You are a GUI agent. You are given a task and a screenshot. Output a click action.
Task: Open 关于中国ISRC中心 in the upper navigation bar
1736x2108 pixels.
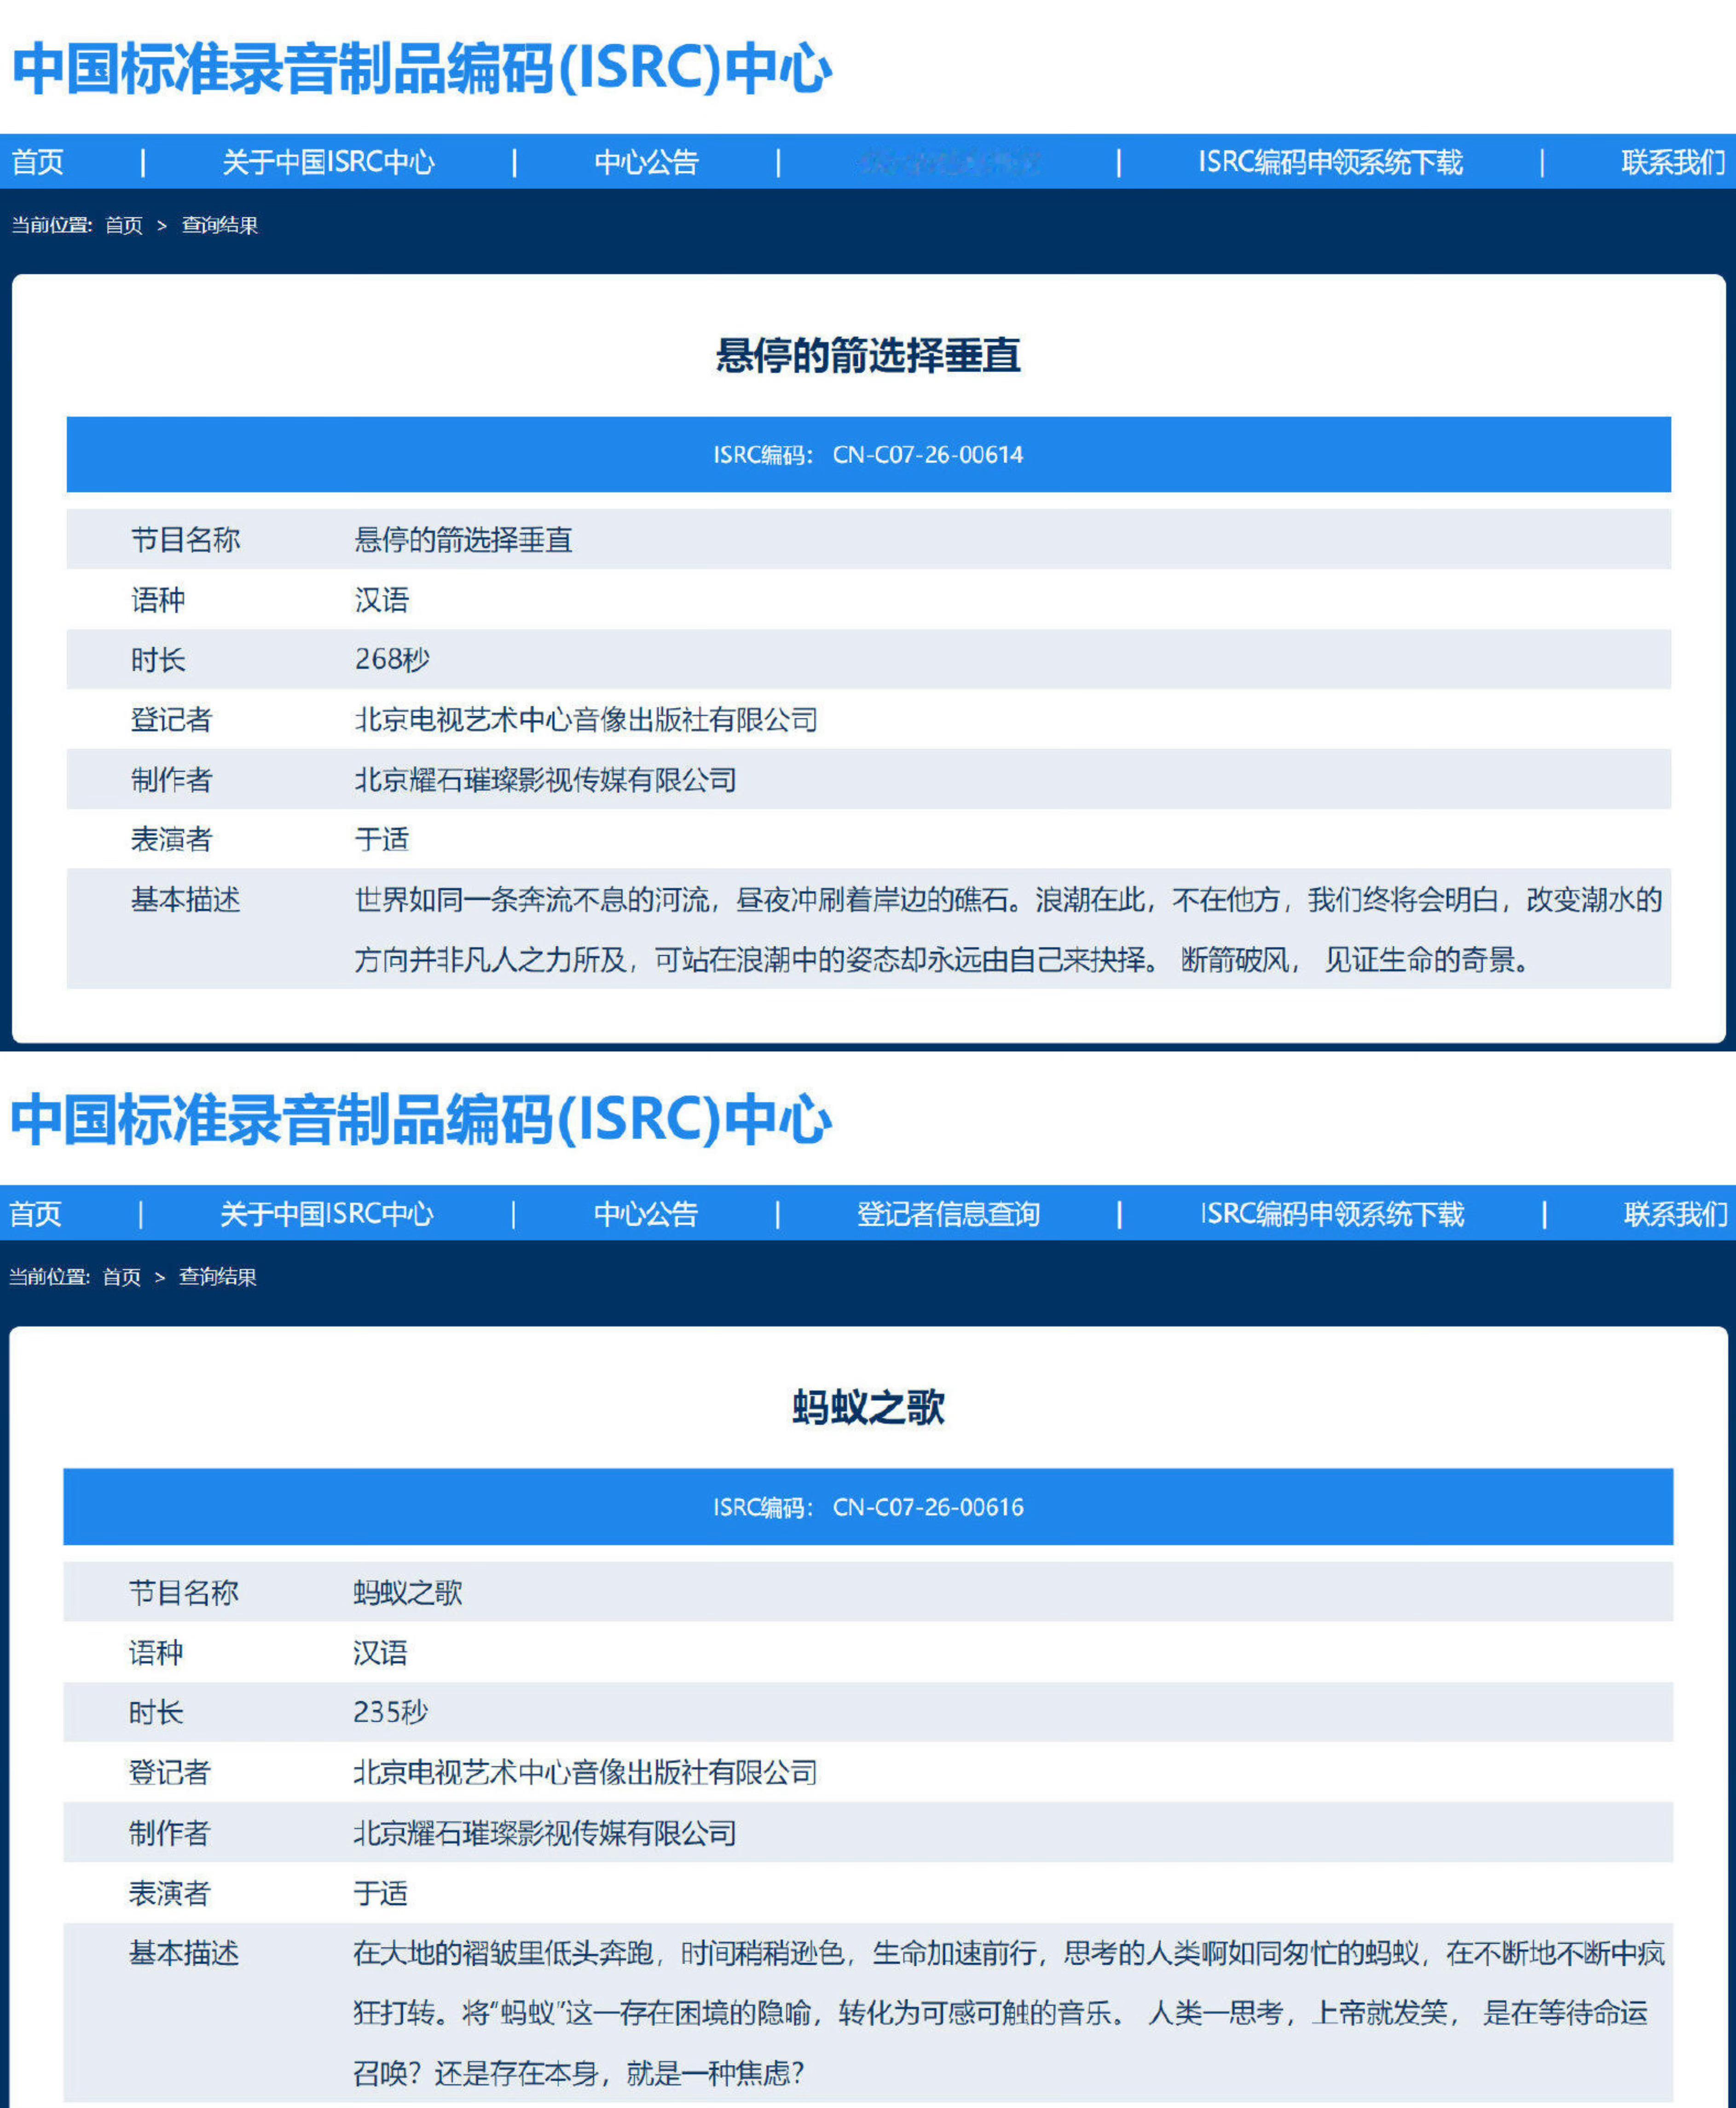[x=328, y=162]
